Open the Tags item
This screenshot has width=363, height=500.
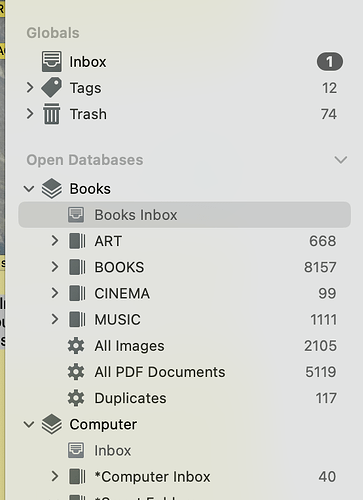tap(85, 88)
